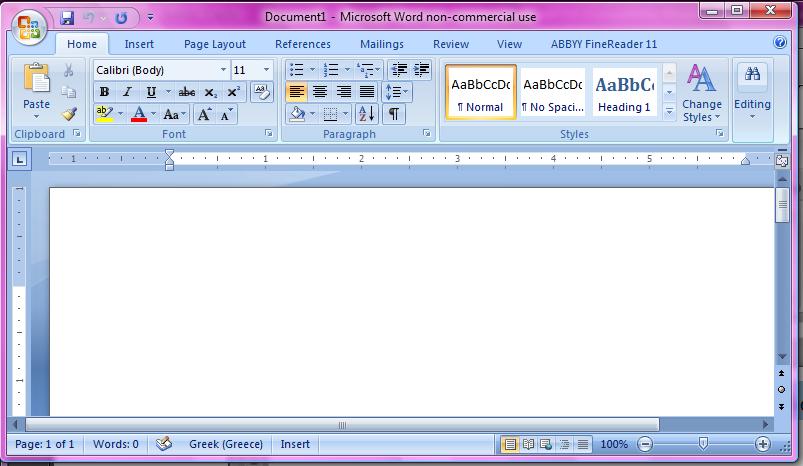Open the ABBYY FineReader 11 tab
Screen dimensions: 803x466
604,44
